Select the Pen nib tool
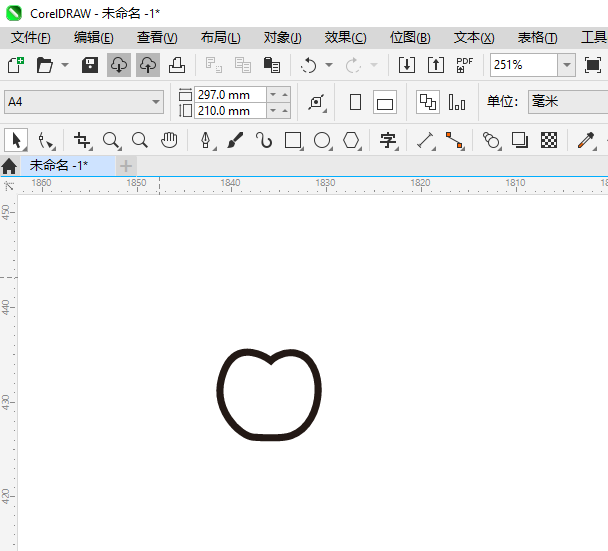Screen dimensions: 608x551 point(206,140)
